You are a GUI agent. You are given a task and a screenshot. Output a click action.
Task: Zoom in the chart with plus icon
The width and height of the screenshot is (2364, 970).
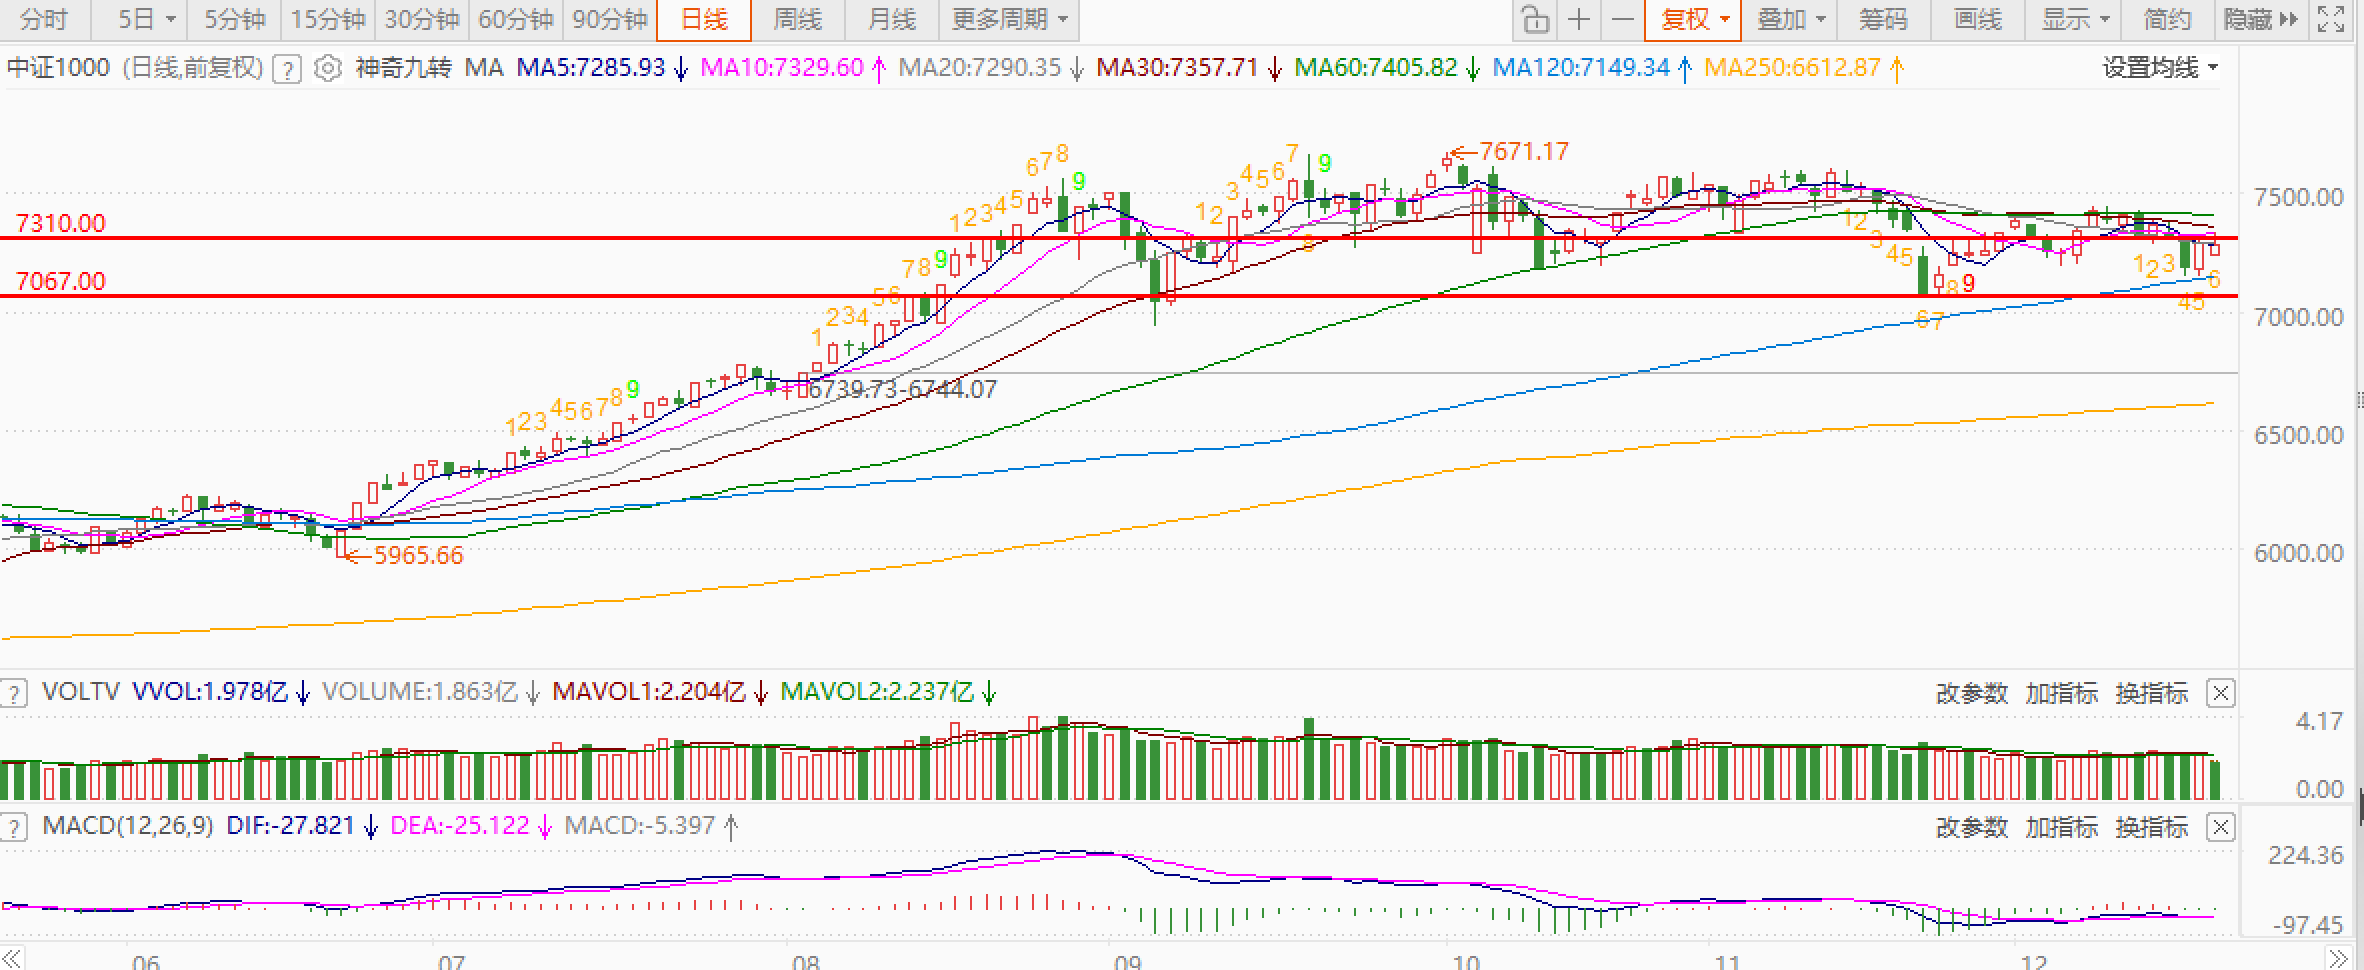coord(1579,20)
